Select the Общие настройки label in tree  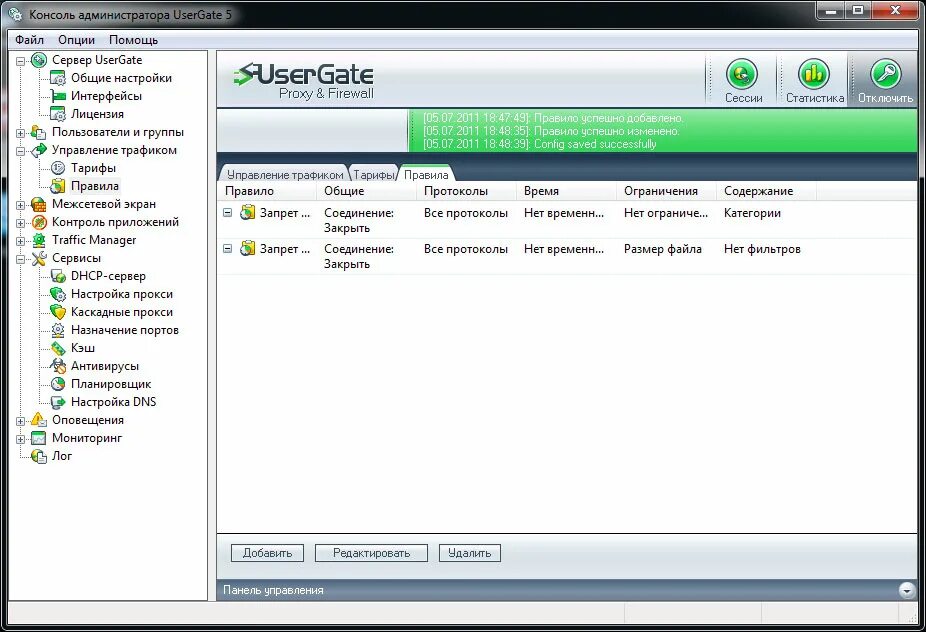click(x=121, y=78)
